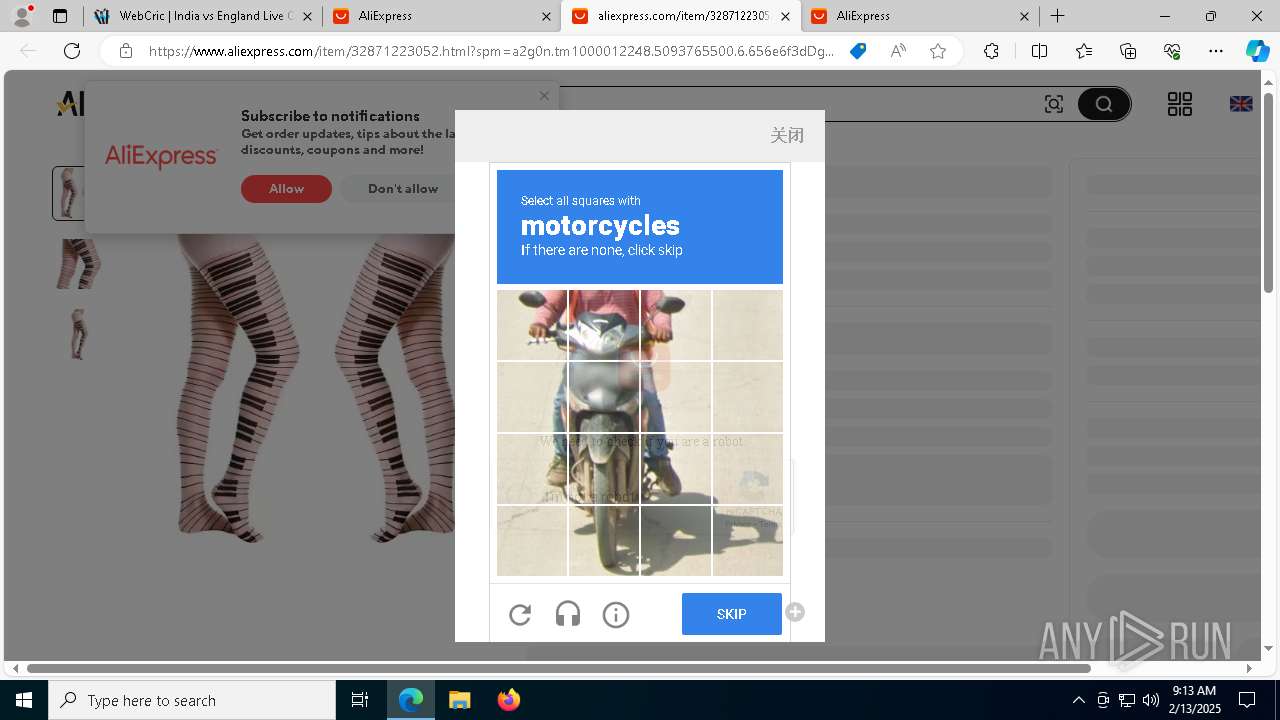
Task: Open captcha info help icon
Action: pos(616,615)
